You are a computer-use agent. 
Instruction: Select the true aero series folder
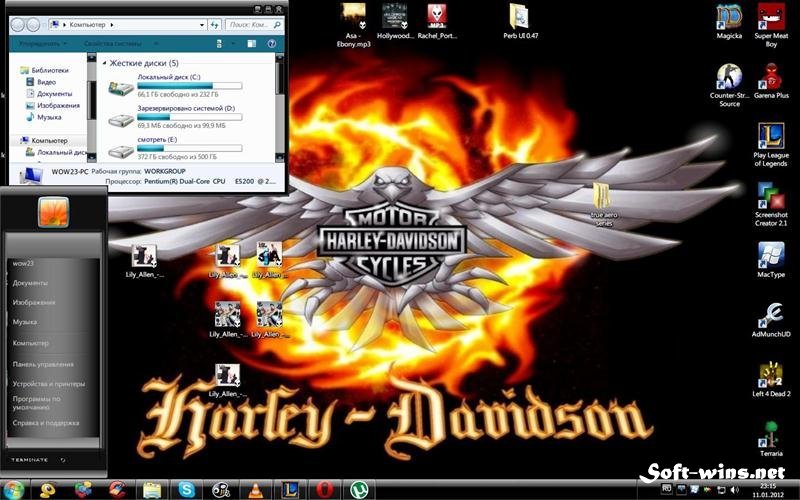tap(604, 204)
